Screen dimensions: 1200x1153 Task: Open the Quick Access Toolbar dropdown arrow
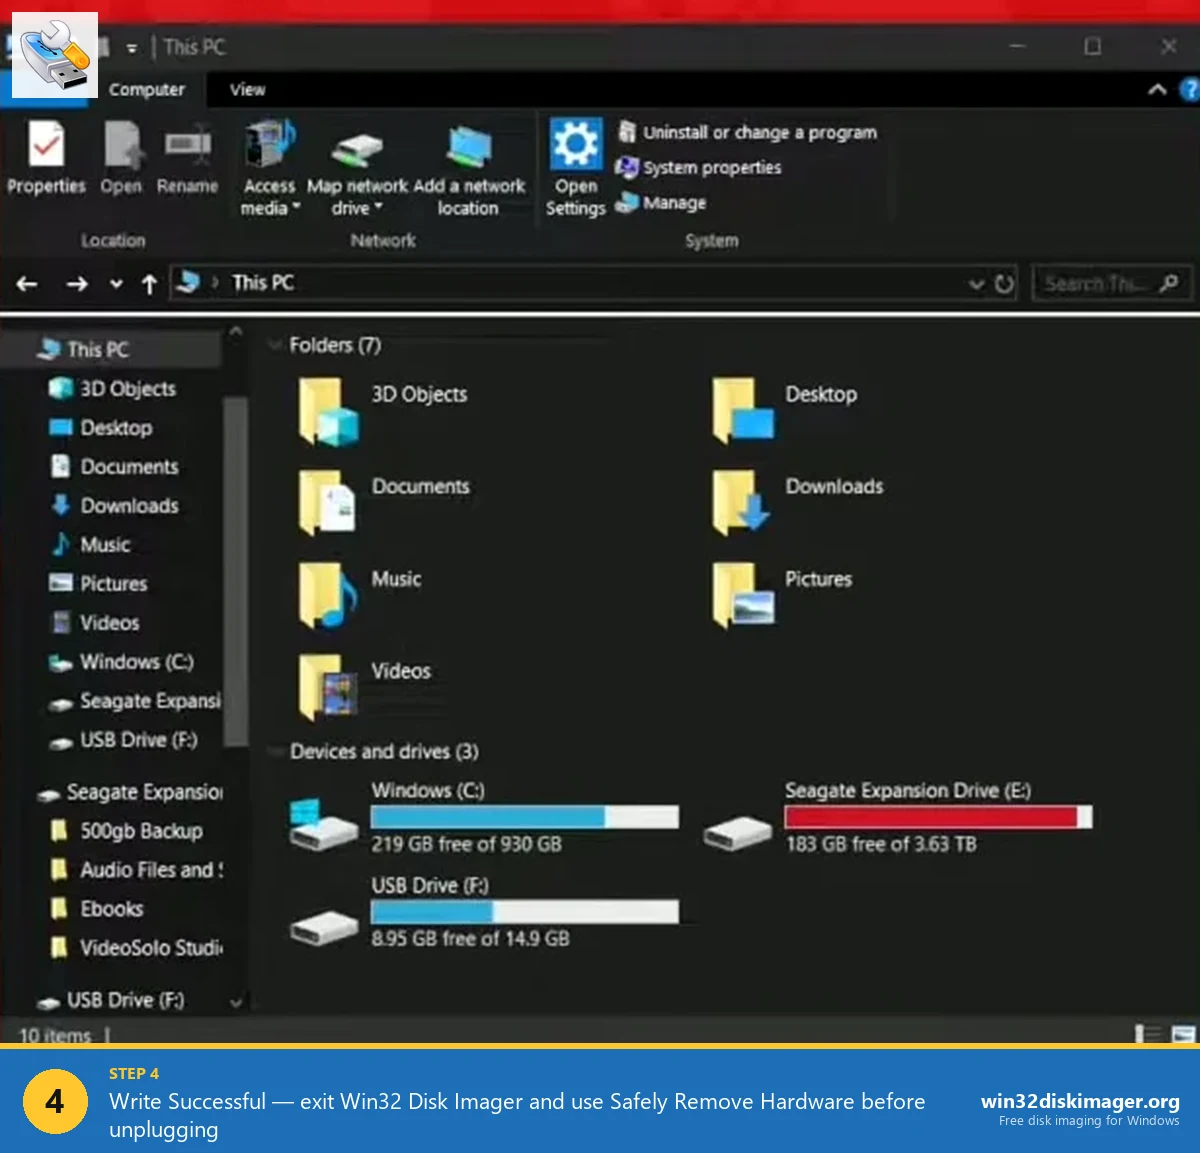click(130, 46)
